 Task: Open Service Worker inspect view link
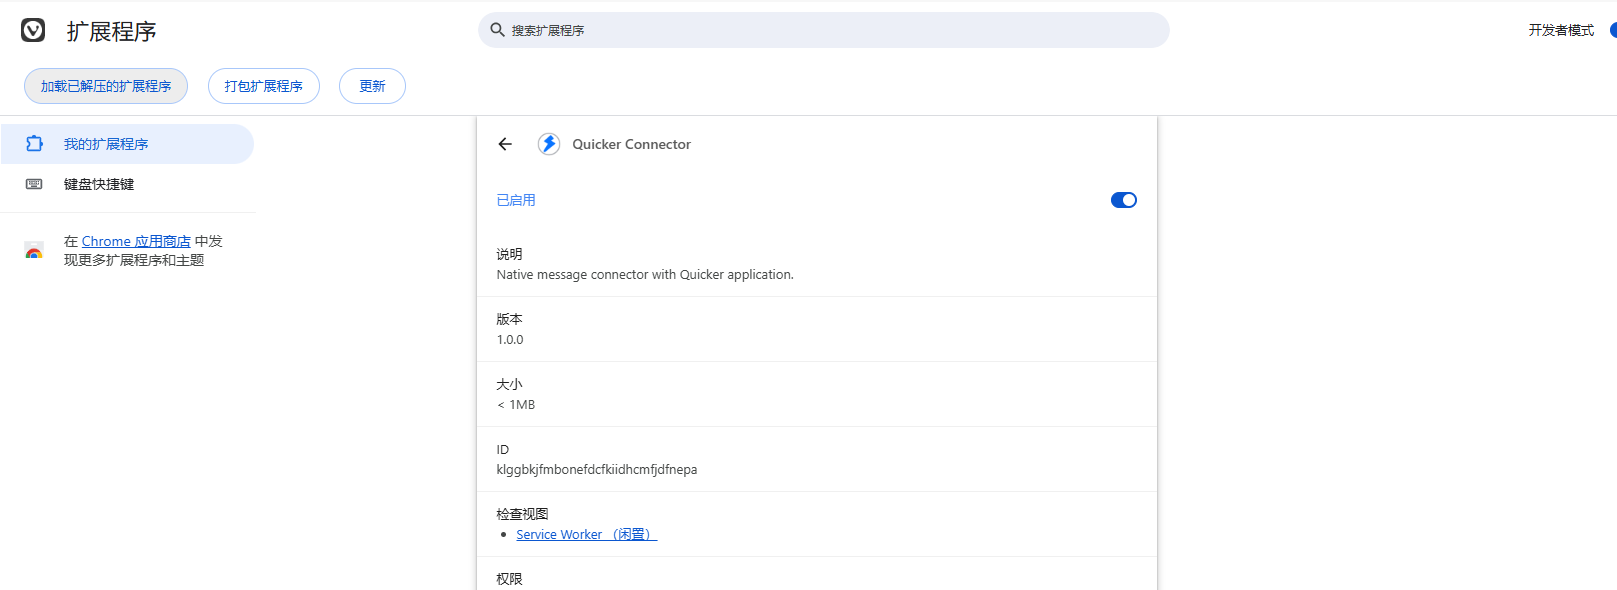pos(586,535)
